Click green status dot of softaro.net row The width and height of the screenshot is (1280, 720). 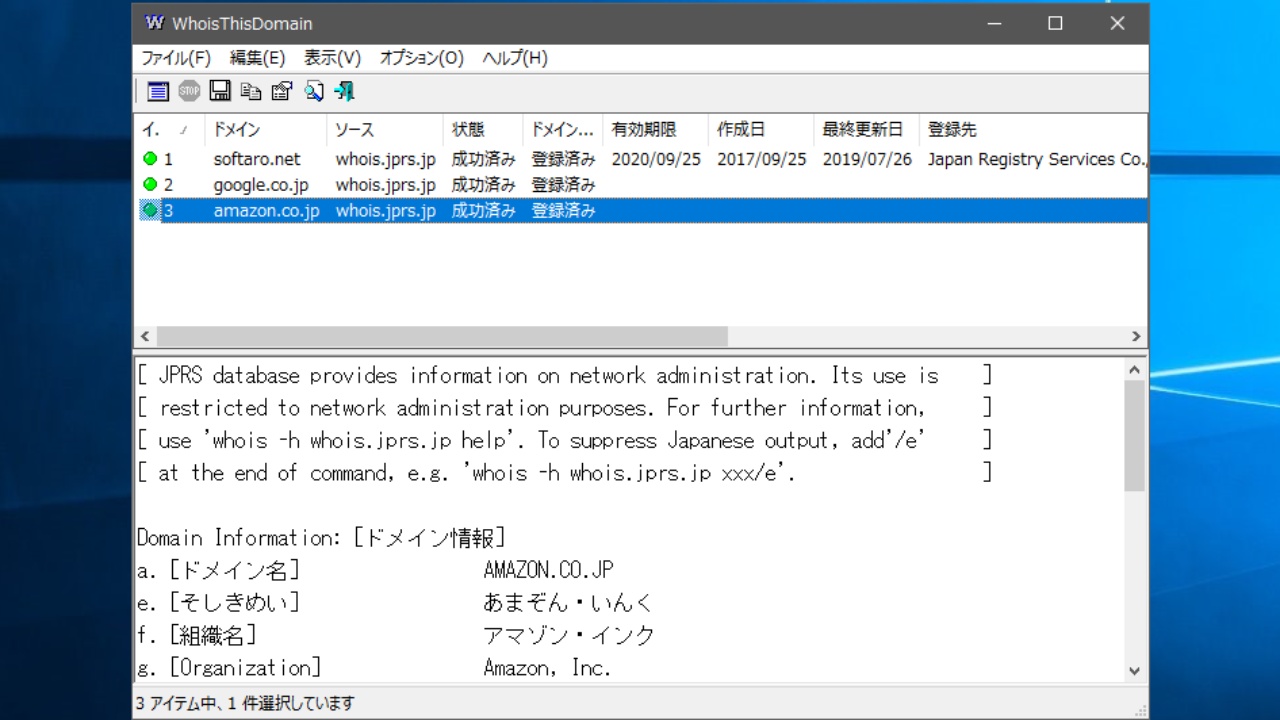[150, 158]
